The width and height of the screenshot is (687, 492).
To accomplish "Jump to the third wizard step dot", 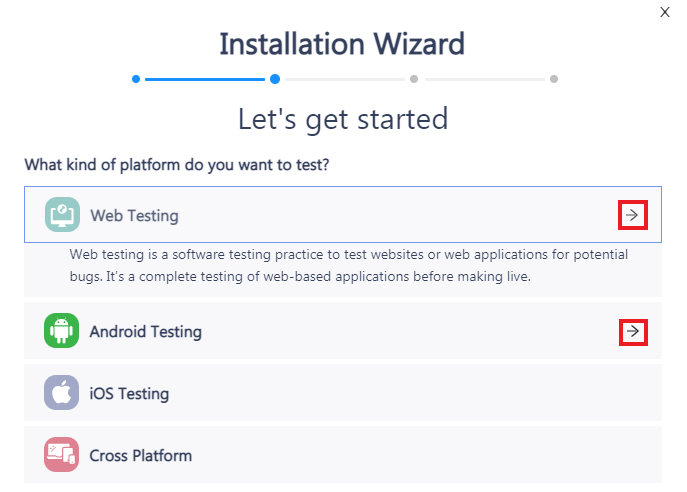I will click(413, 79).
